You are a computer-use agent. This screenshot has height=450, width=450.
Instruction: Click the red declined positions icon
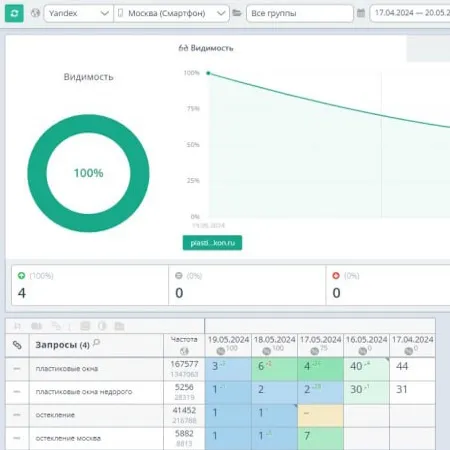coord(336,276)
